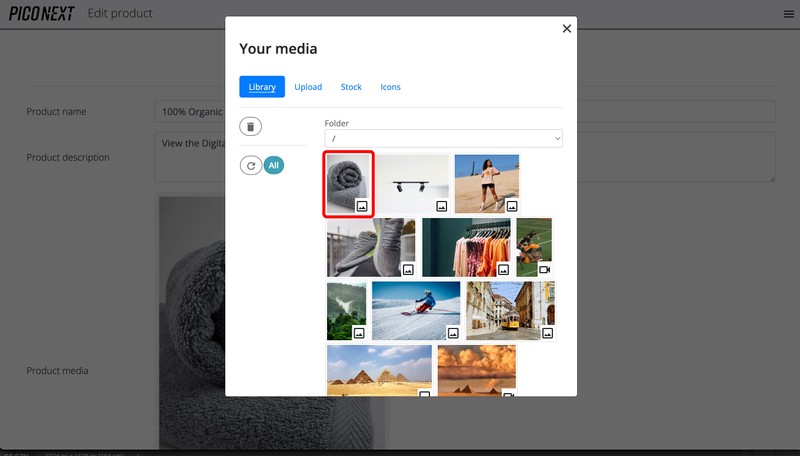The image size is (800, 456).
Task: Click image icon on track lighting thumbnail
Action: (440, 206)
